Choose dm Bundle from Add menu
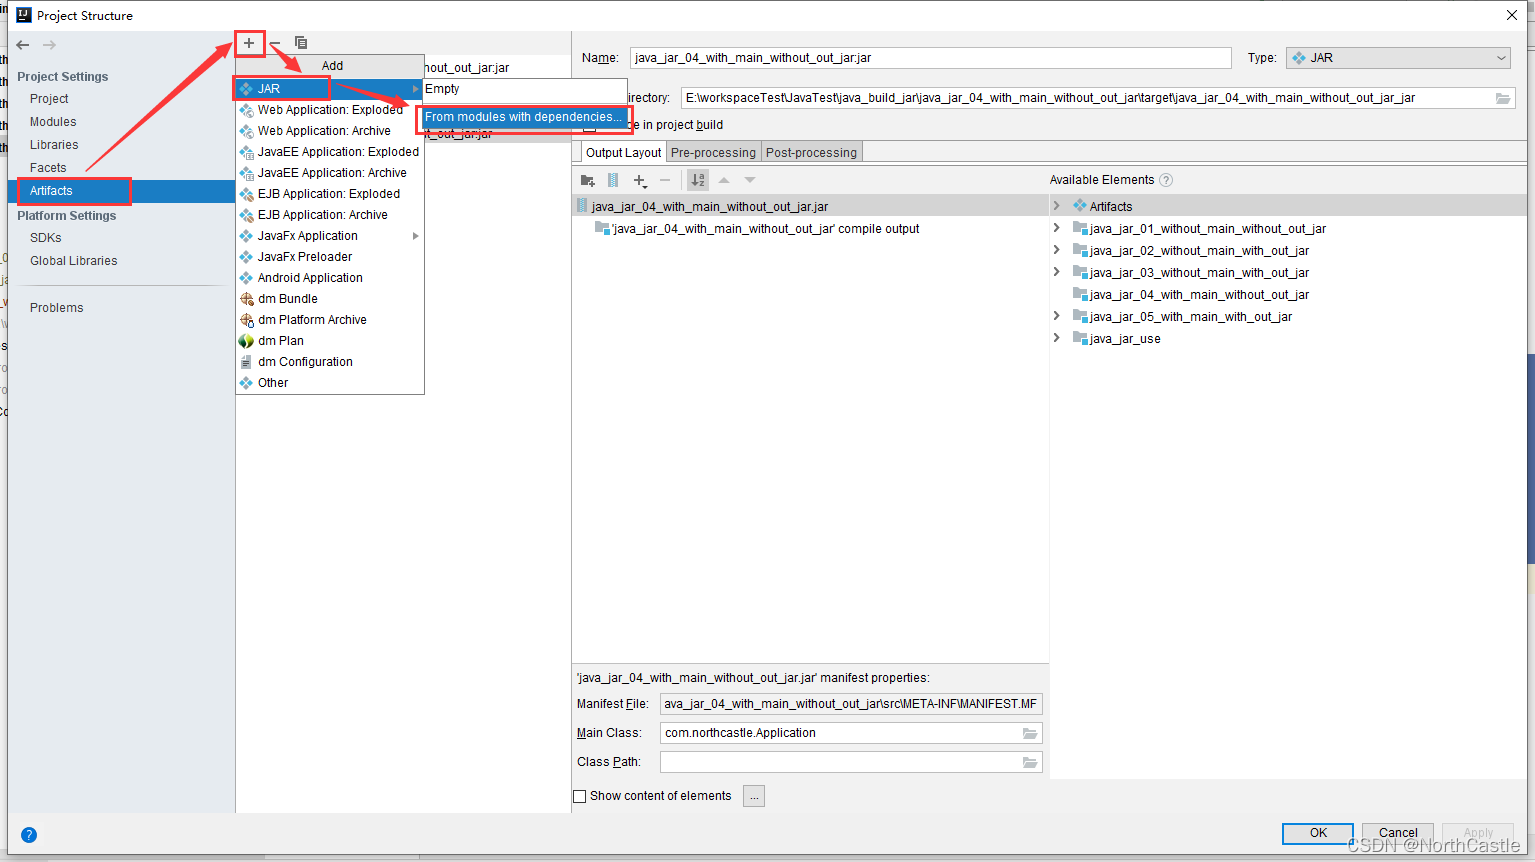The image size is (1535, 862). 330,299
